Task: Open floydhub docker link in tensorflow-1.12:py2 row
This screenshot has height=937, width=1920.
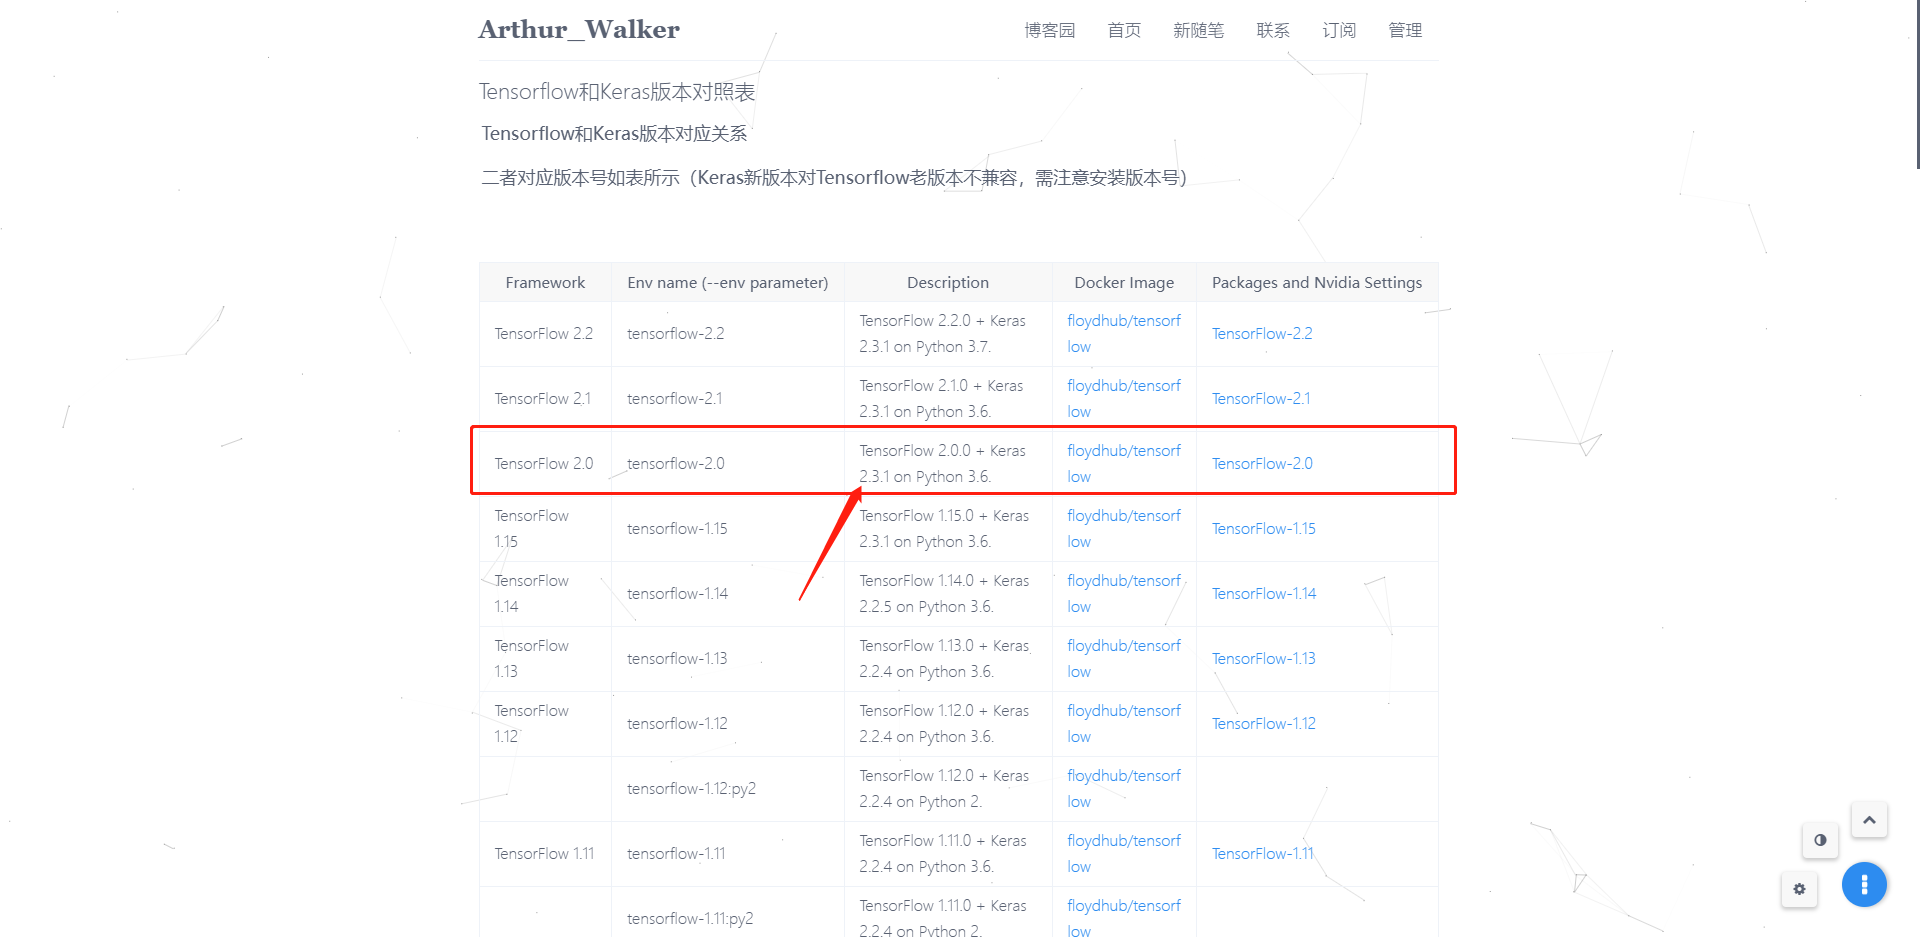Action: click(x=1124, y=789)
